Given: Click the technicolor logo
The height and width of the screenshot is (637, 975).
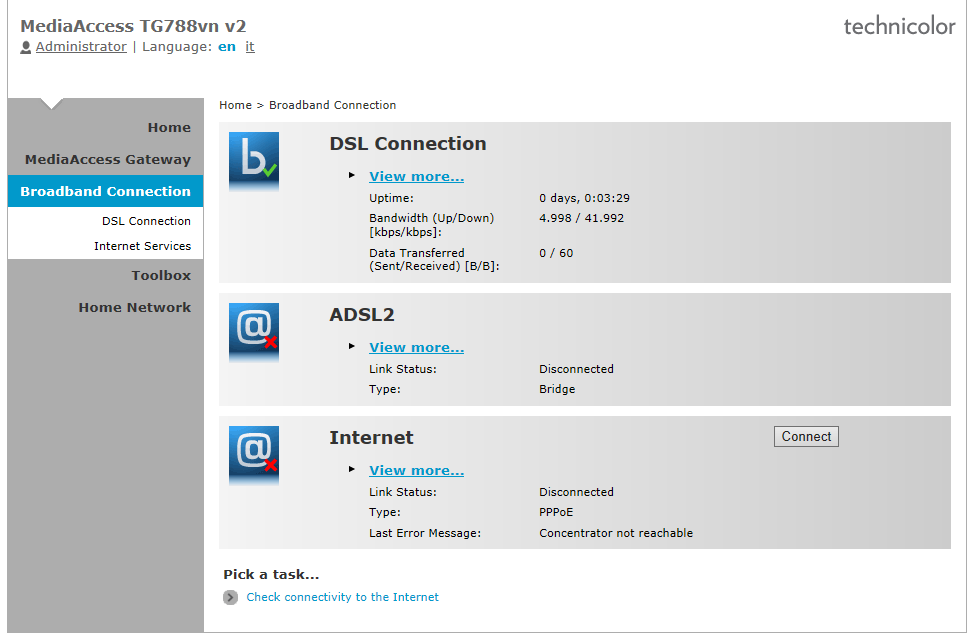Looking at the screenshot, I should 899,26.
